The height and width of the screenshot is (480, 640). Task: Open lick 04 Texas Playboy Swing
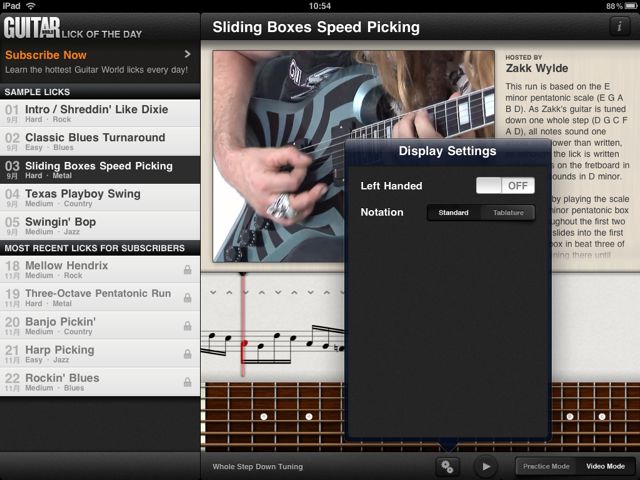100,198
